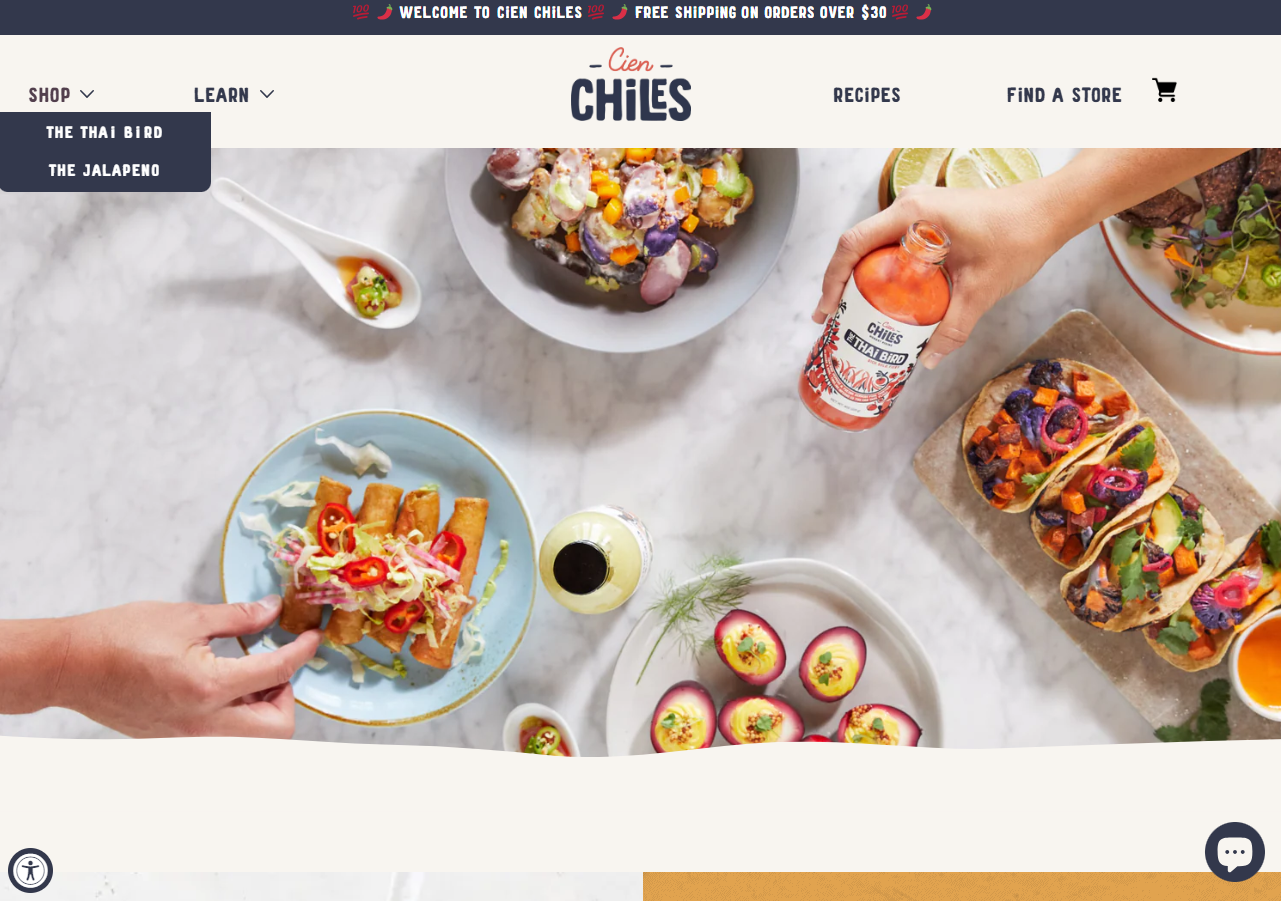The image size is (1281, 901).
Task: Click the yellow sauce bottle top in image
Action: click(580, 567)
